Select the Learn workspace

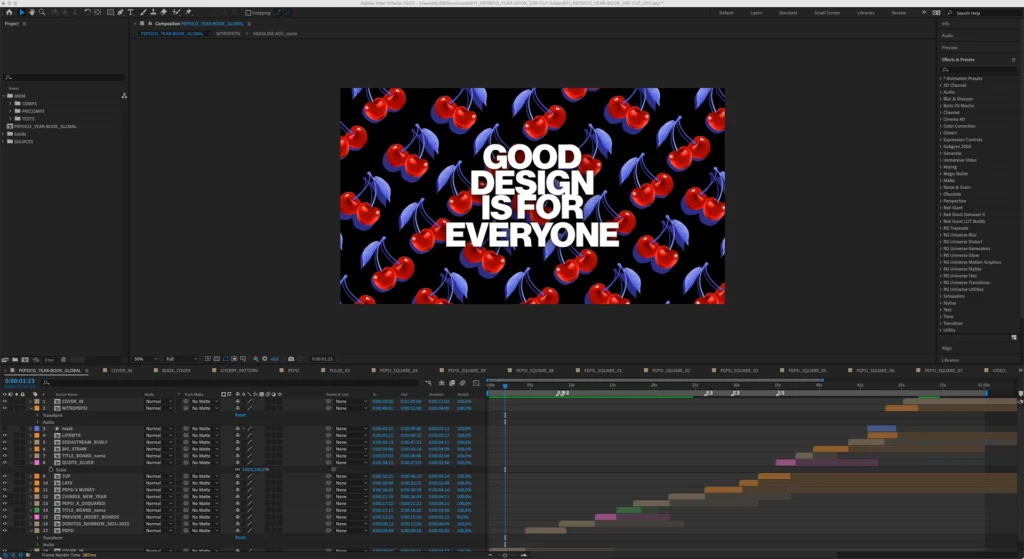click(756, 12)
